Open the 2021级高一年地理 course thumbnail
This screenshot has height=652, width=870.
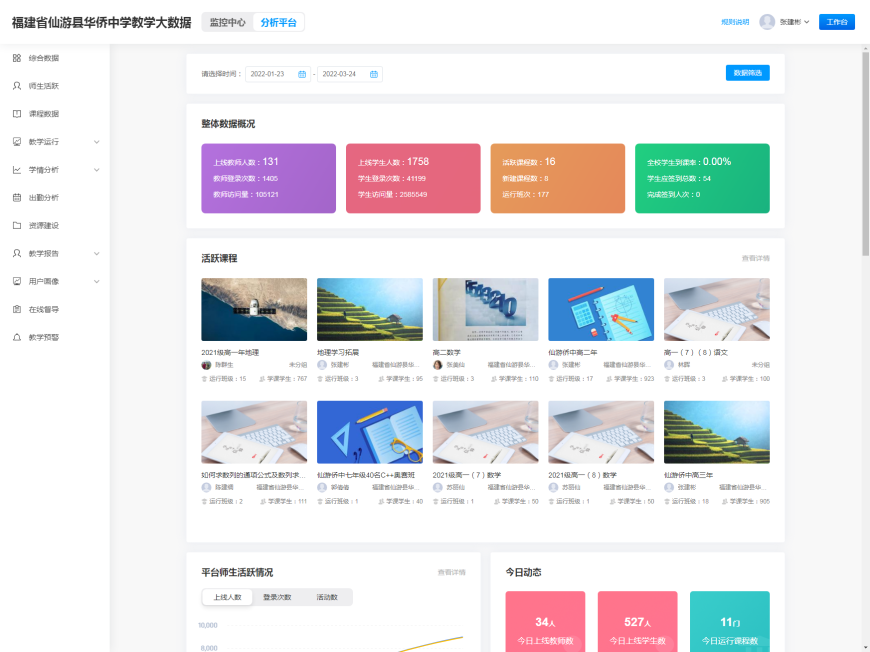pos(254,310)
